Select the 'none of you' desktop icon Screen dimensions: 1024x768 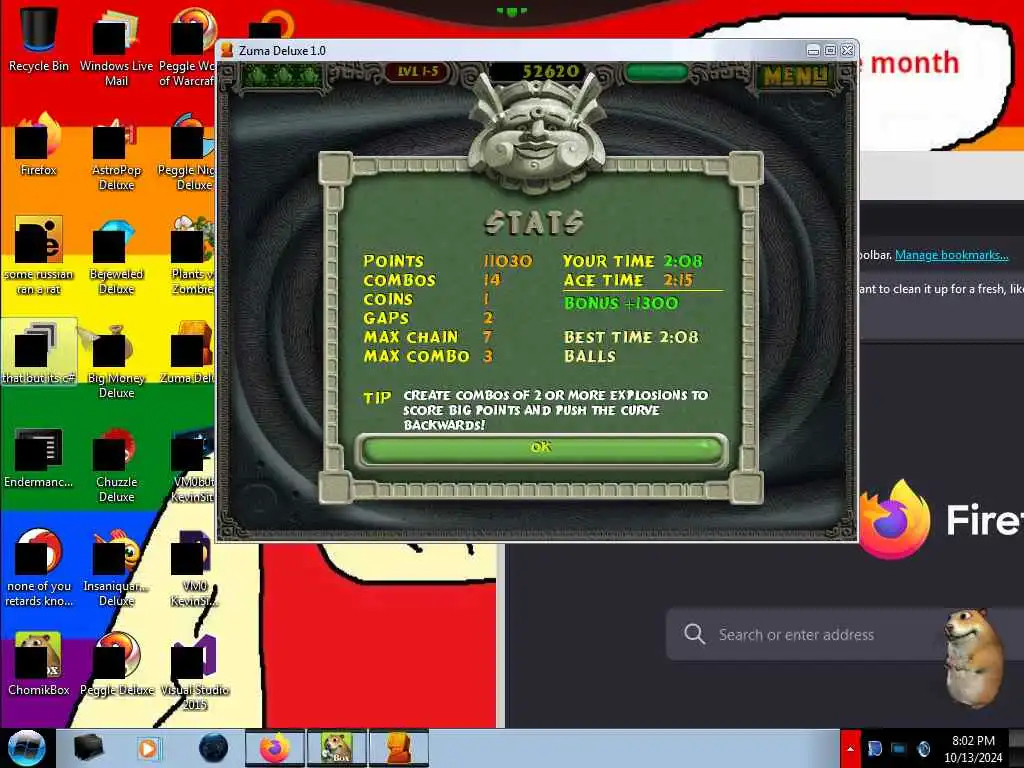coord(38,568)
